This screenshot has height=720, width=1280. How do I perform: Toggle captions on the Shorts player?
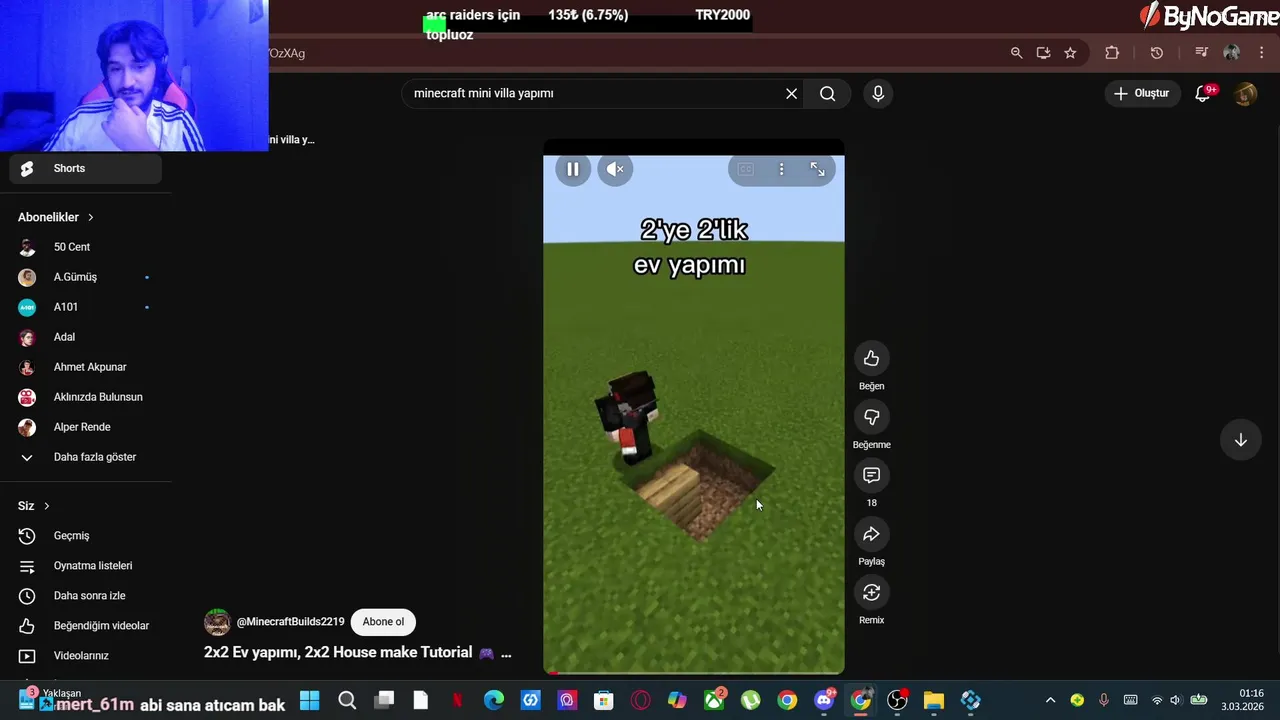click(745, 169)
